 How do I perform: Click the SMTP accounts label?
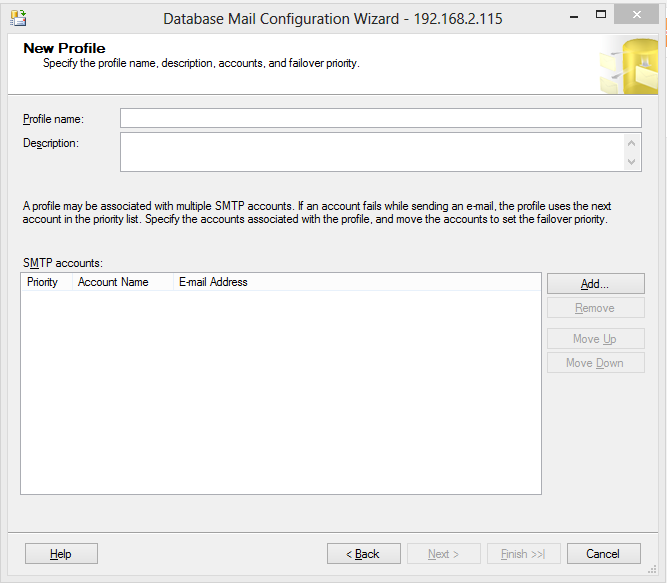pyautogui.click(x=63, y=263)
